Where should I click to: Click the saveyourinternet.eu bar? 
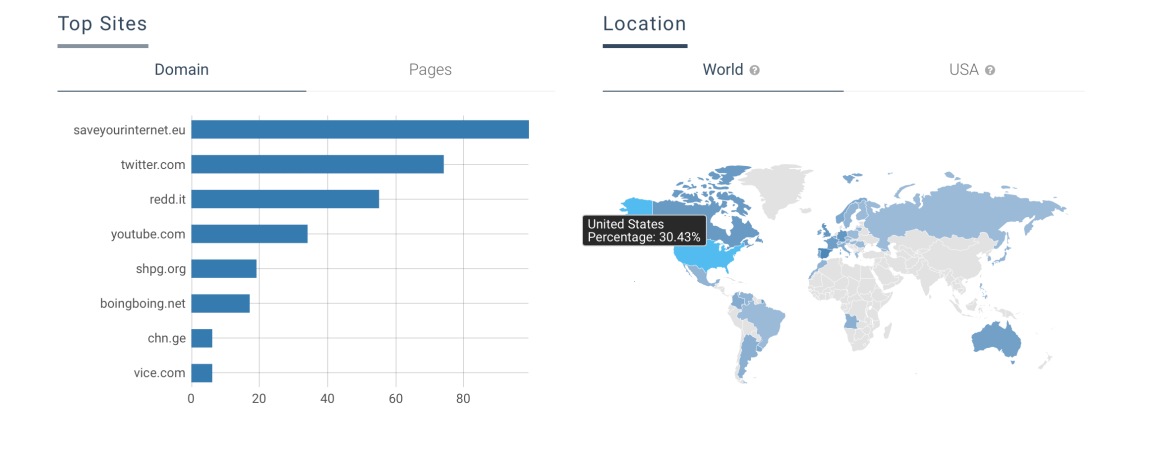pyautogui.click(x=359, y=129)
